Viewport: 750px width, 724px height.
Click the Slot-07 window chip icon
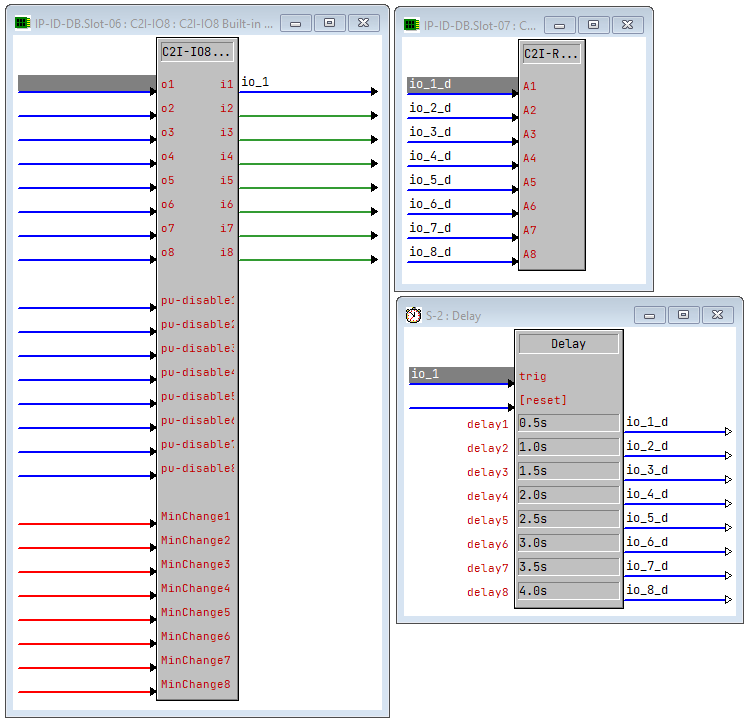pyautogui.click(x=411, y=25)
